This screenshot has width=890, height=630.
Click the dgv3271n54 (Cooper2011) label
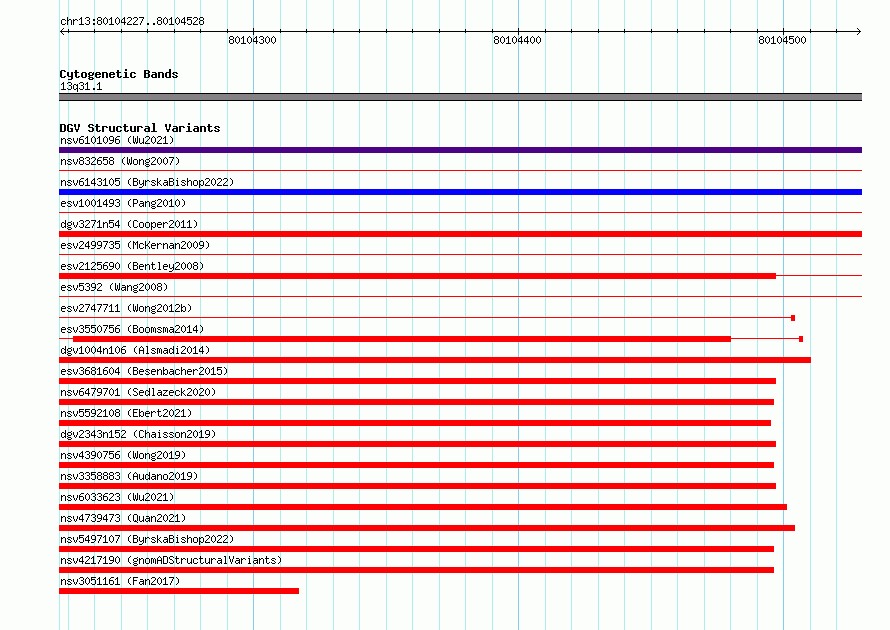point(129,224)
